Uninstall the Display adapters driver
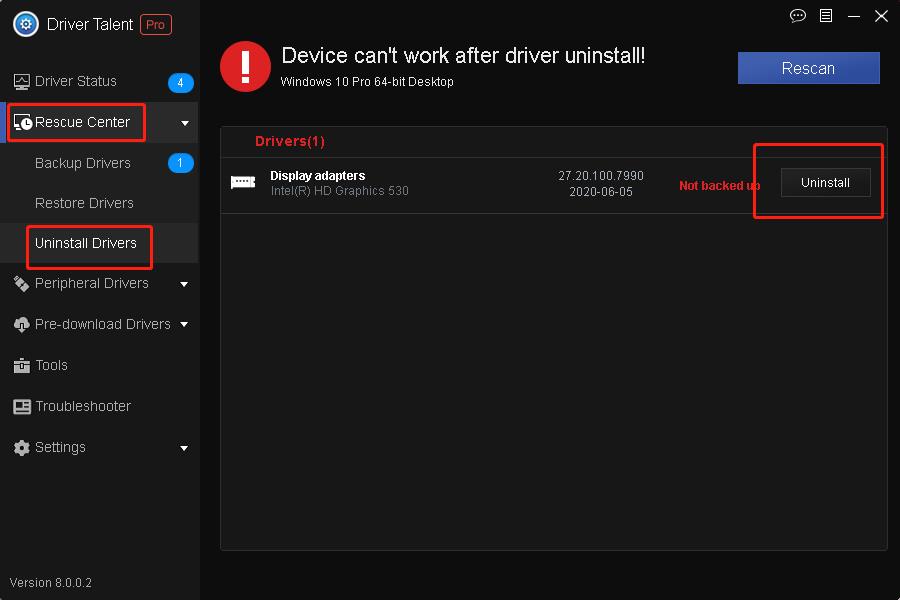Image resolution: width=900 pixels, height=600 pixels. coord(825,183)
